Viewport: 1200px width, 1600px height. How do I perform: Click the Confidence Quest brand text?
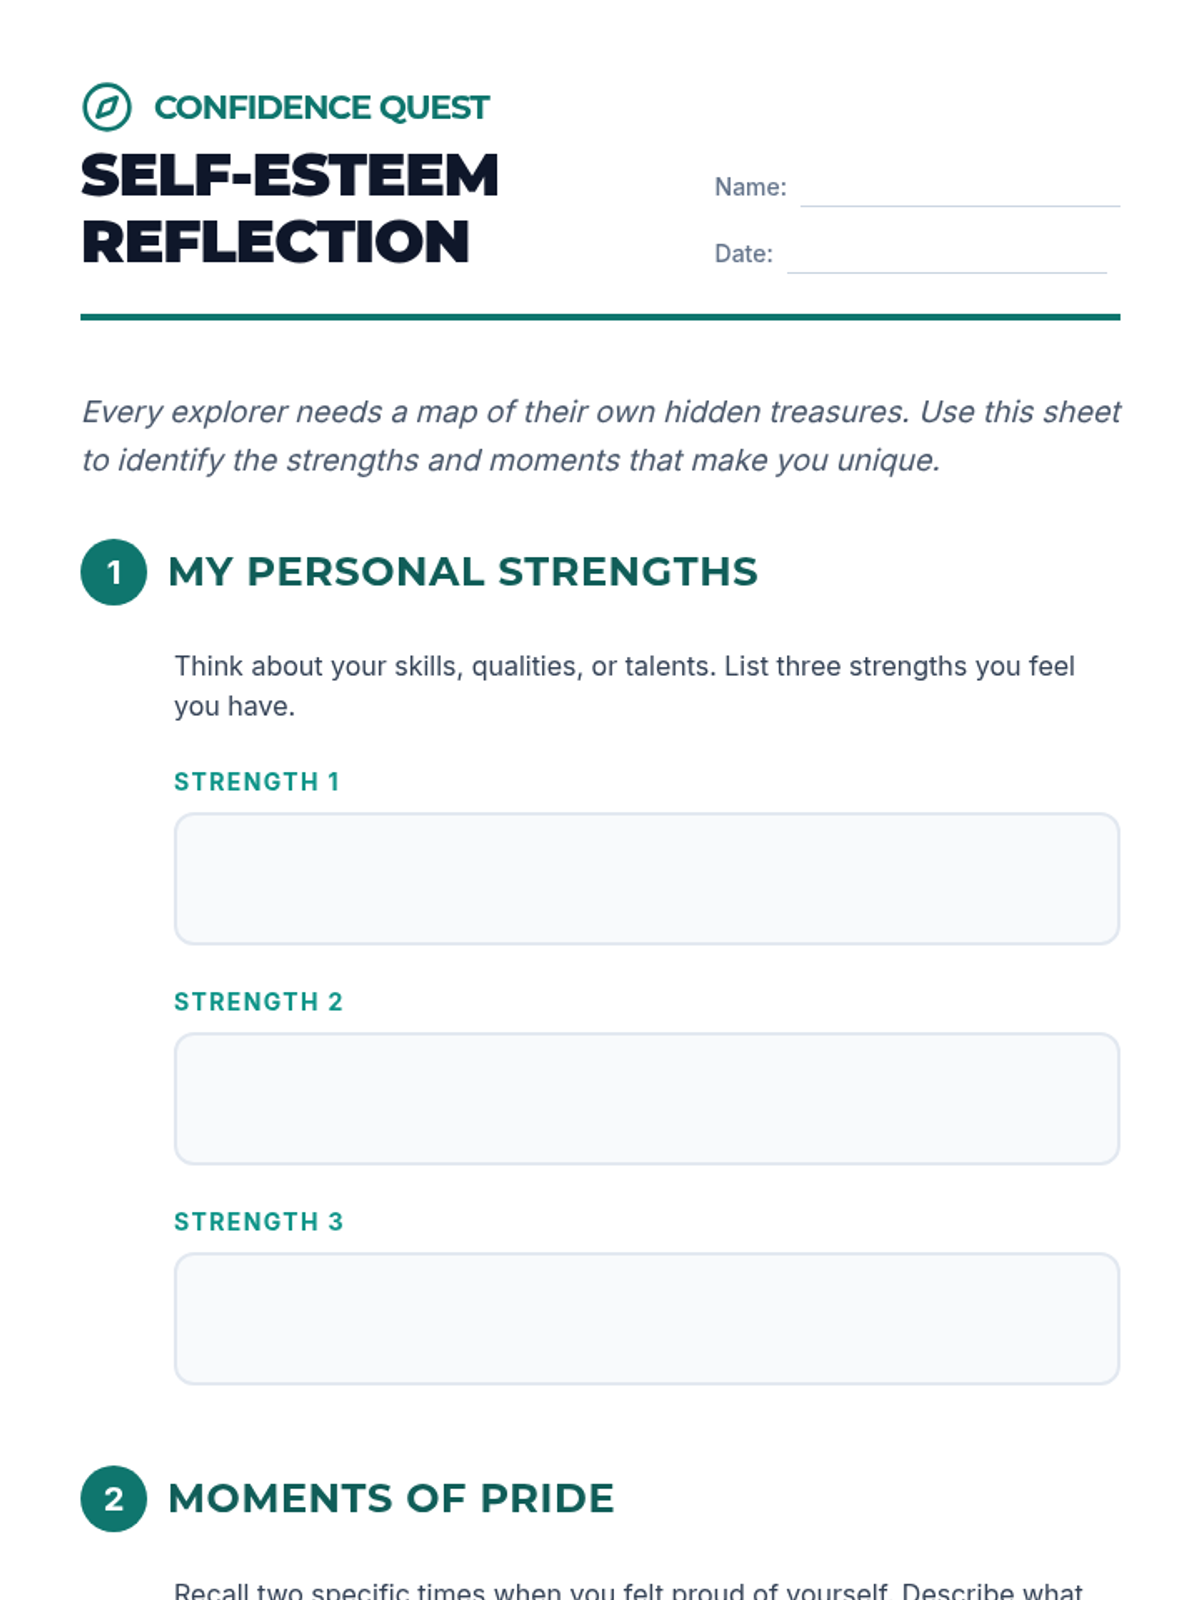322,107
